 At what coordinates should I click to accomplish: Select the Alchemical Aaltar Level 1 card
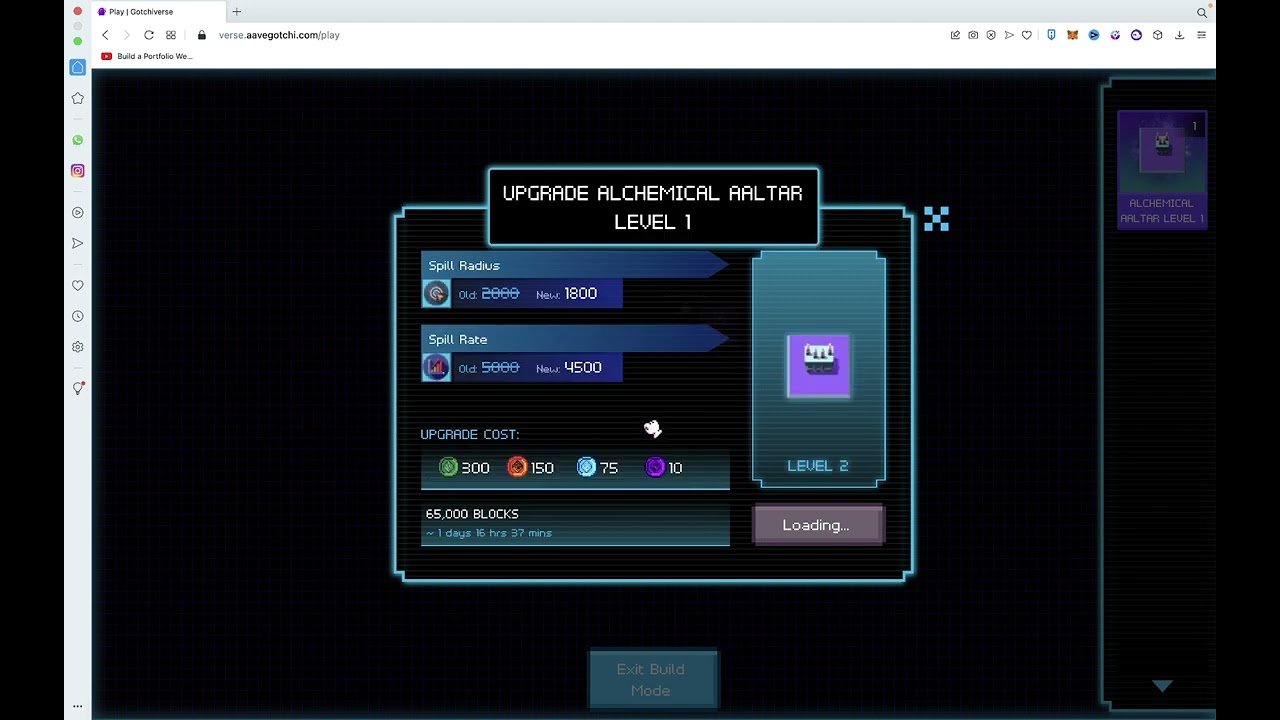coord(1162,170)
